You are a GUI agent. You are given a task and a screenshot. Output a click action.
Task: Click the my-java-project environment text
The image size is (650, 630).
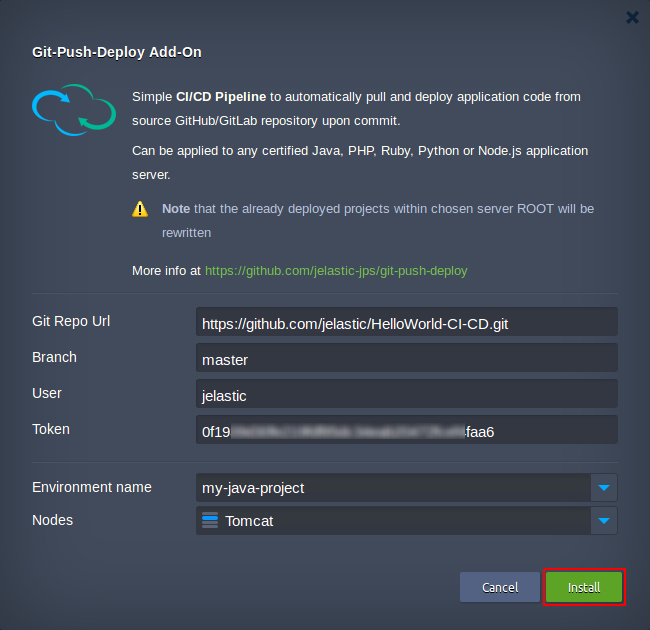253,488
